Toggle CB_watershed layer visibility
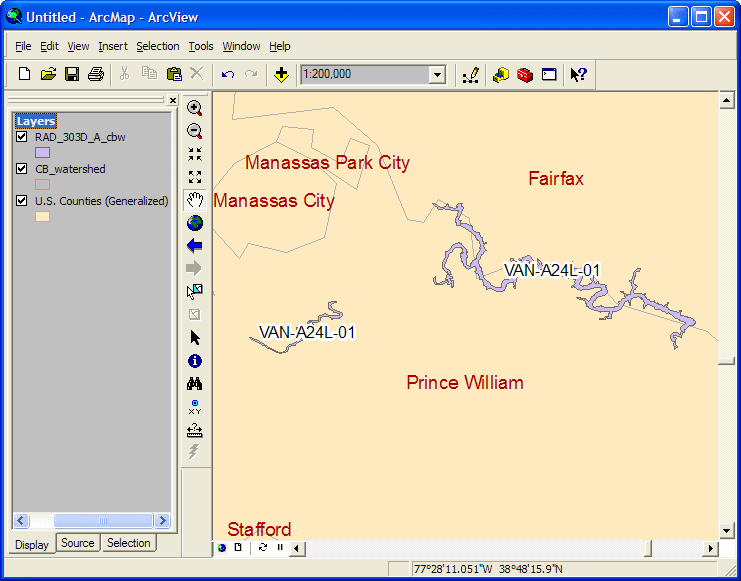This screenshot has width=741, height=581. (x=21, y=169)
